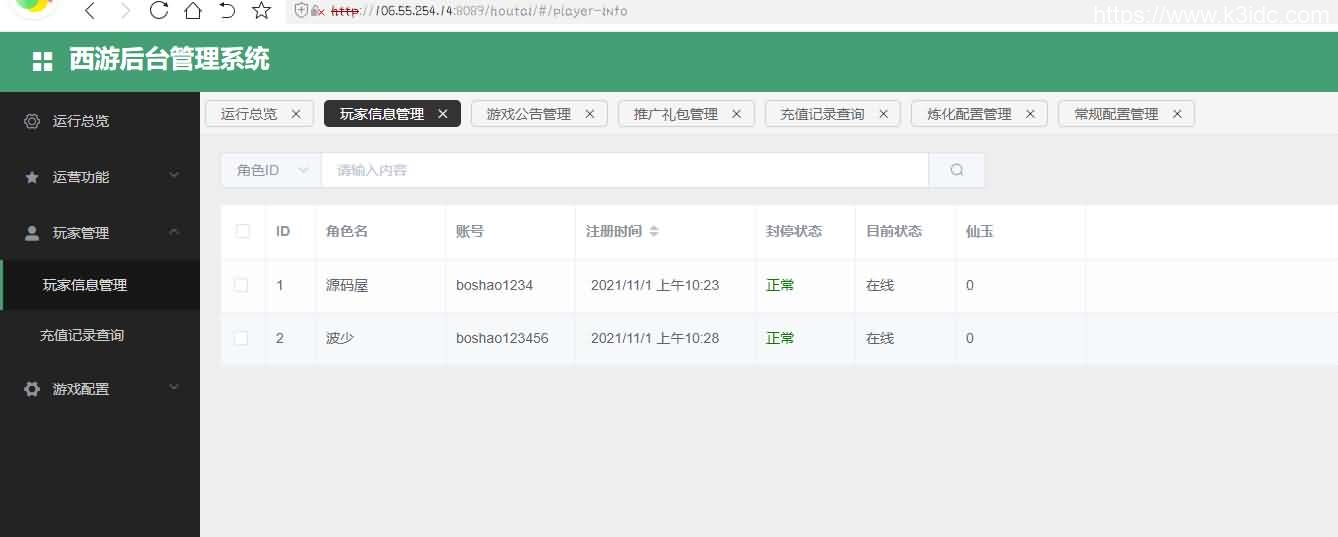Expand the 运营功能 sidebar menu

tap(100, 177)
